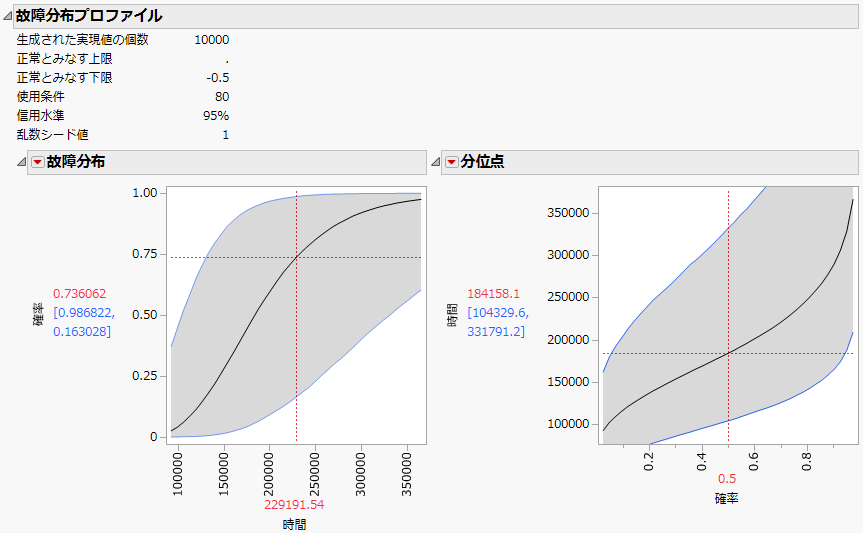The image size is (863, 533).
Task: Click the 0.4 tick on quantile x-axis
Action: point(702,461)
